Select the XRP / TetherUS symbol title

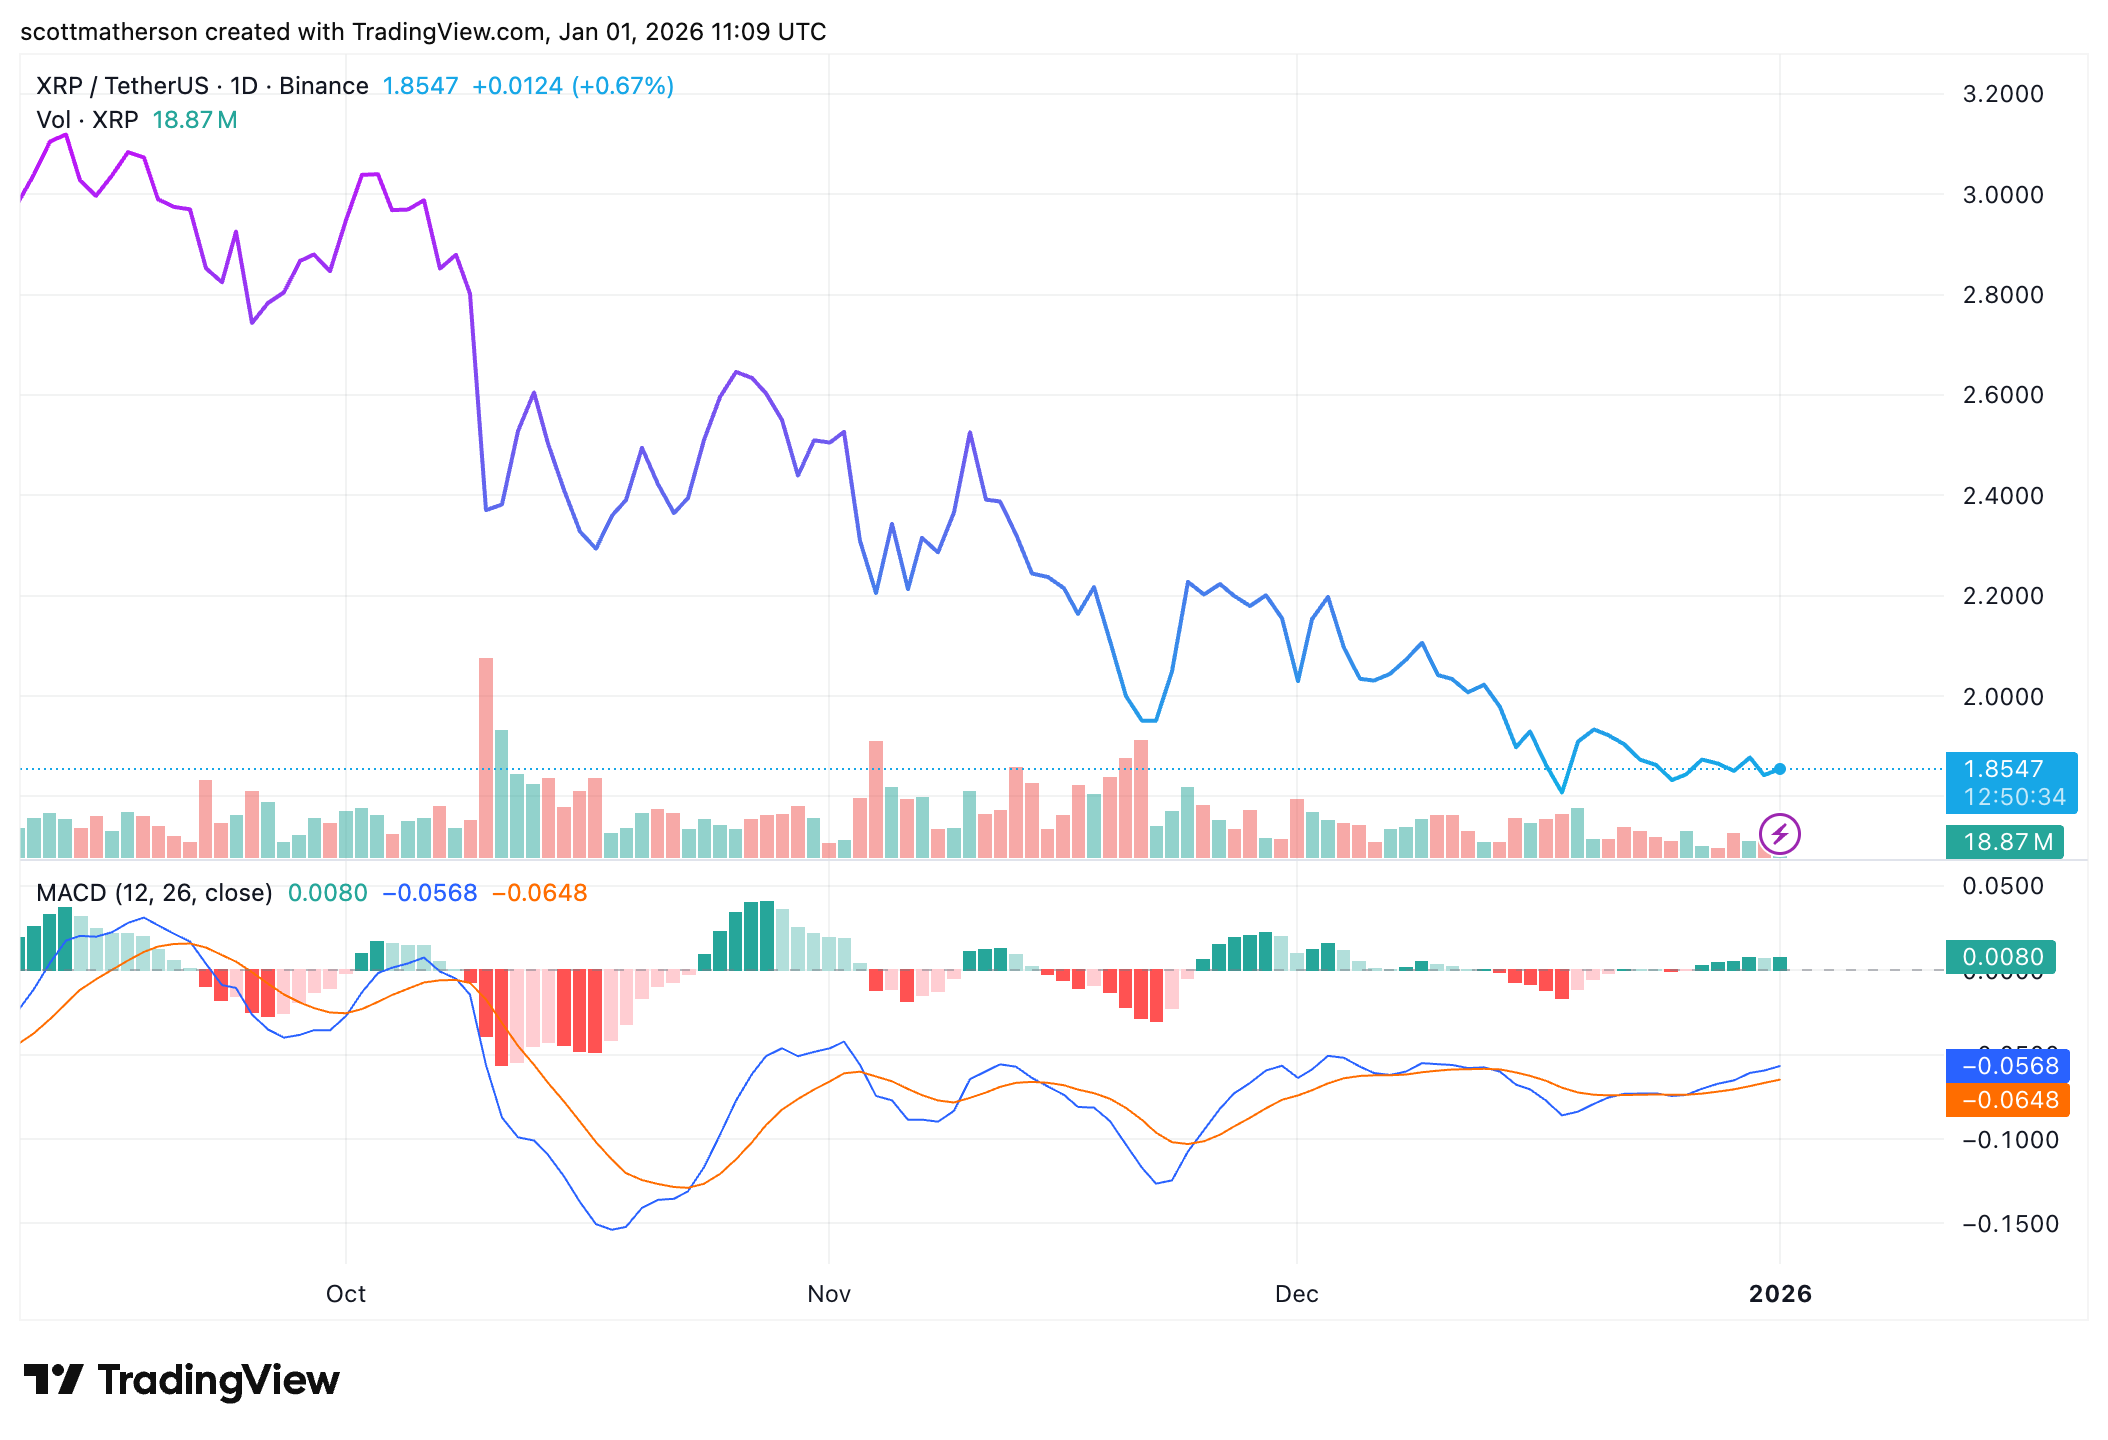pos(123,86)
